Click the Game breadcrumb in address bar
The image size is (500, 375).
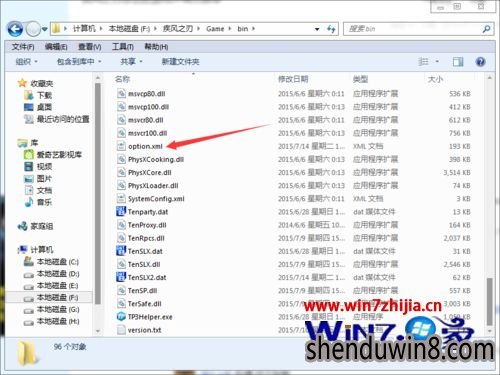215,29
